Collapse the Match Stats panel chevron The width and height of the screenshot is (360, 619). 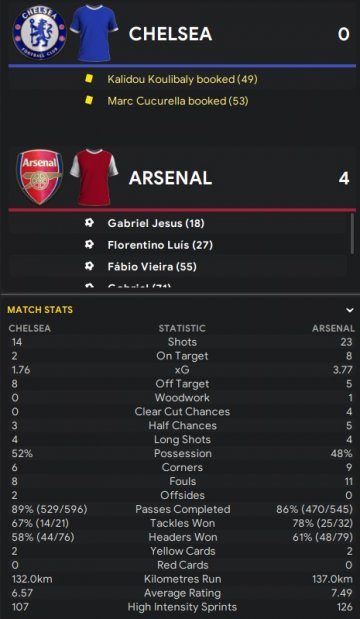pyautogui.click(x=349, y=310)
